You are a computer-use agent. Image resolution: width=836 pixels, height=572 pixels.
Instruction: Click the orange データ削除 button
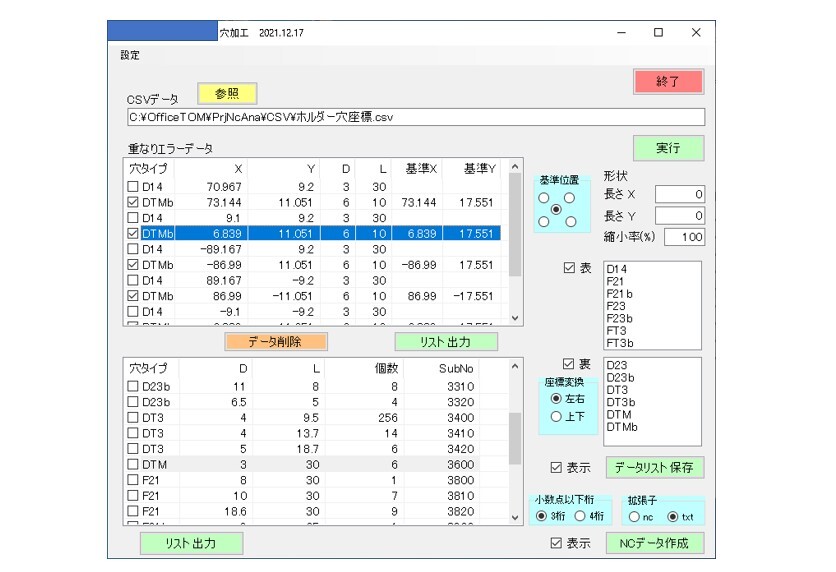tap(276, 341)
